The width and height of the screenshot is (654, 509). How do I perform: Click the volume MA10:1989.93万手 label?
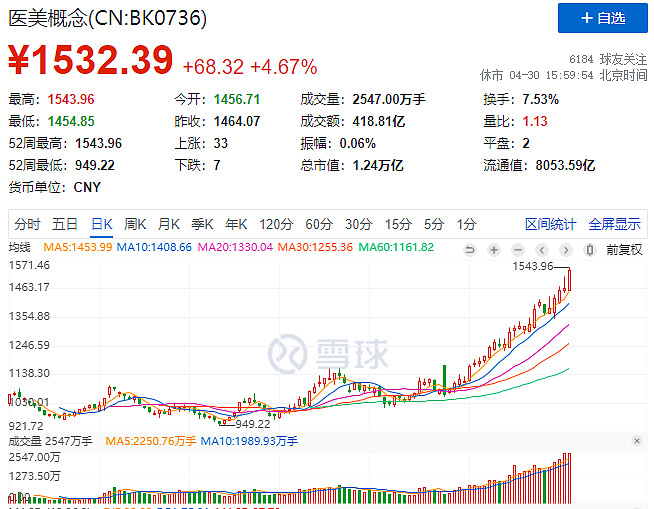tap(249, 441)
